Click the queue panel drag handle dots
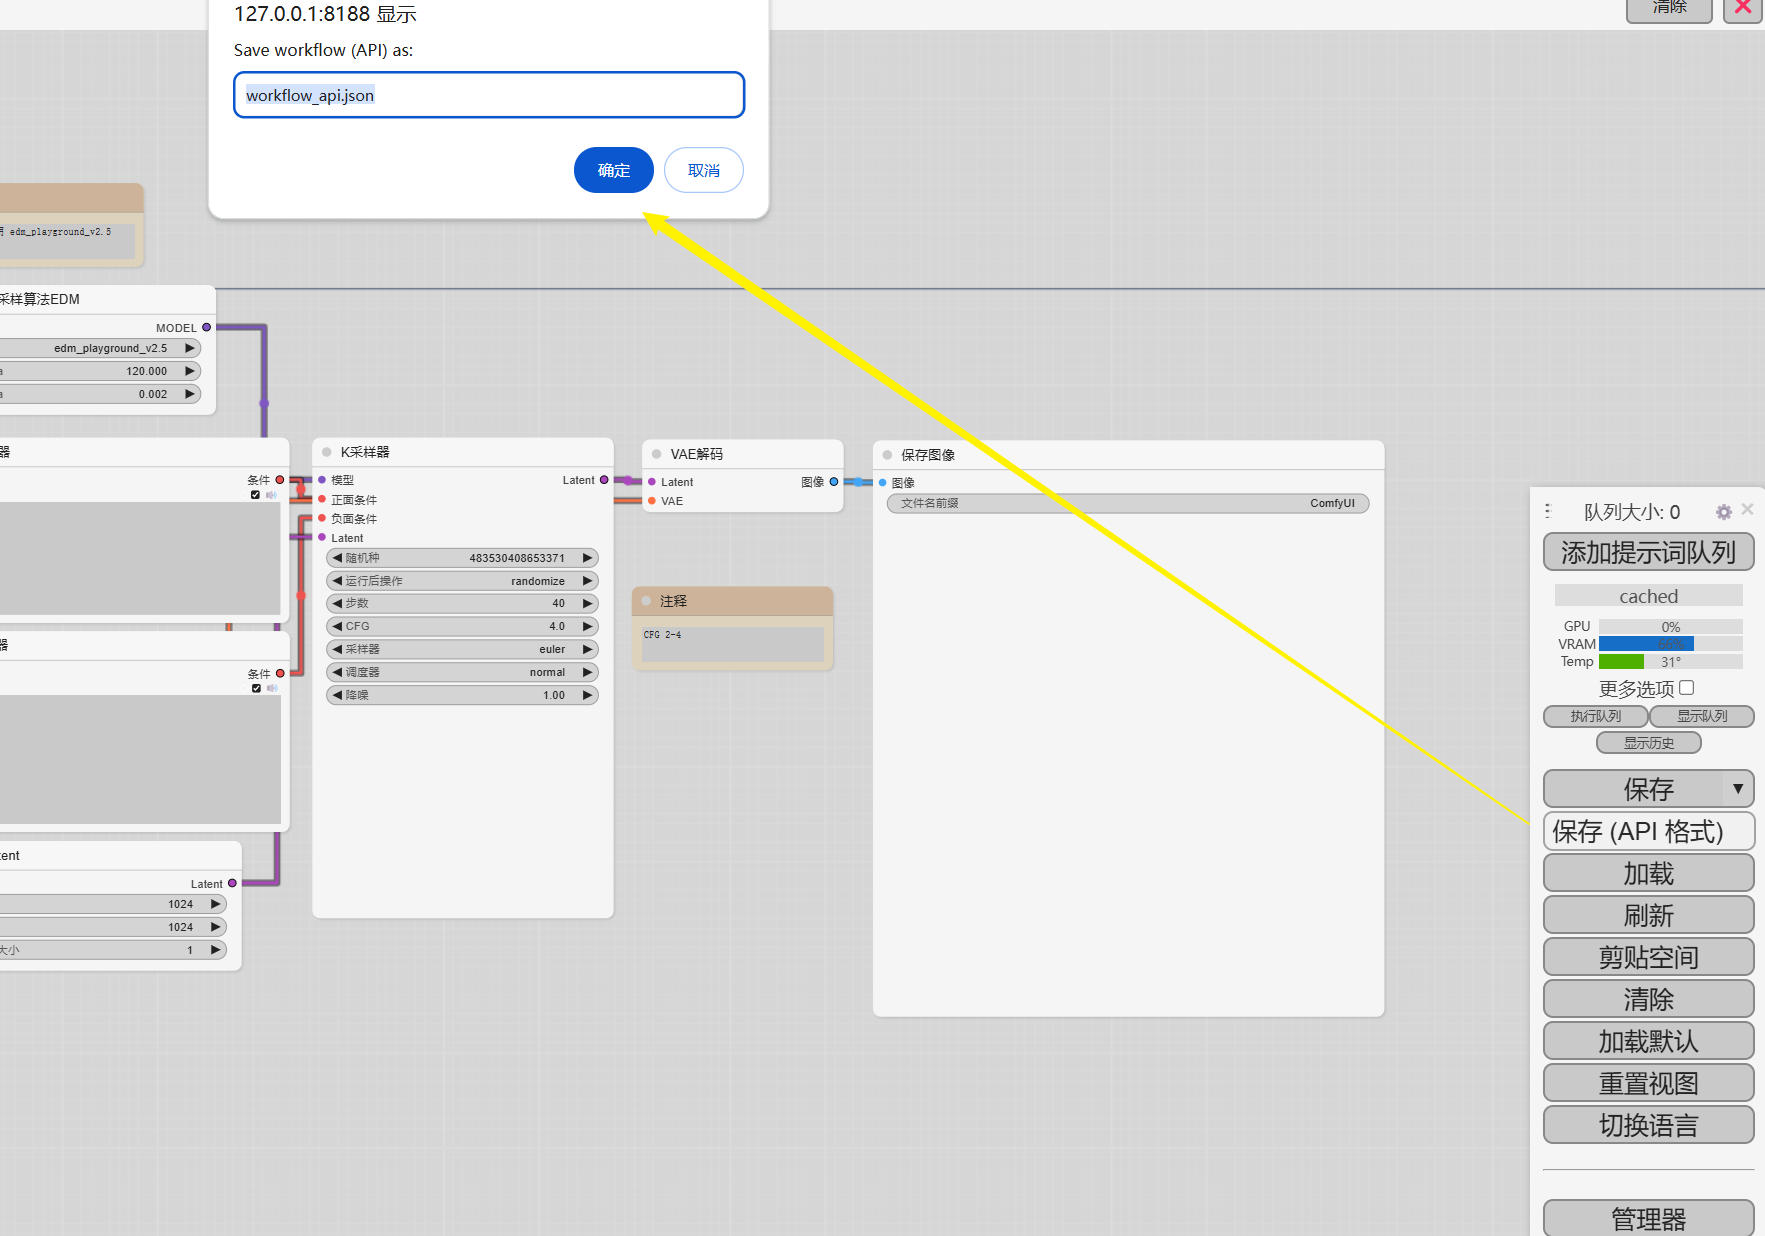1765x1236 pixels. 1547,511
